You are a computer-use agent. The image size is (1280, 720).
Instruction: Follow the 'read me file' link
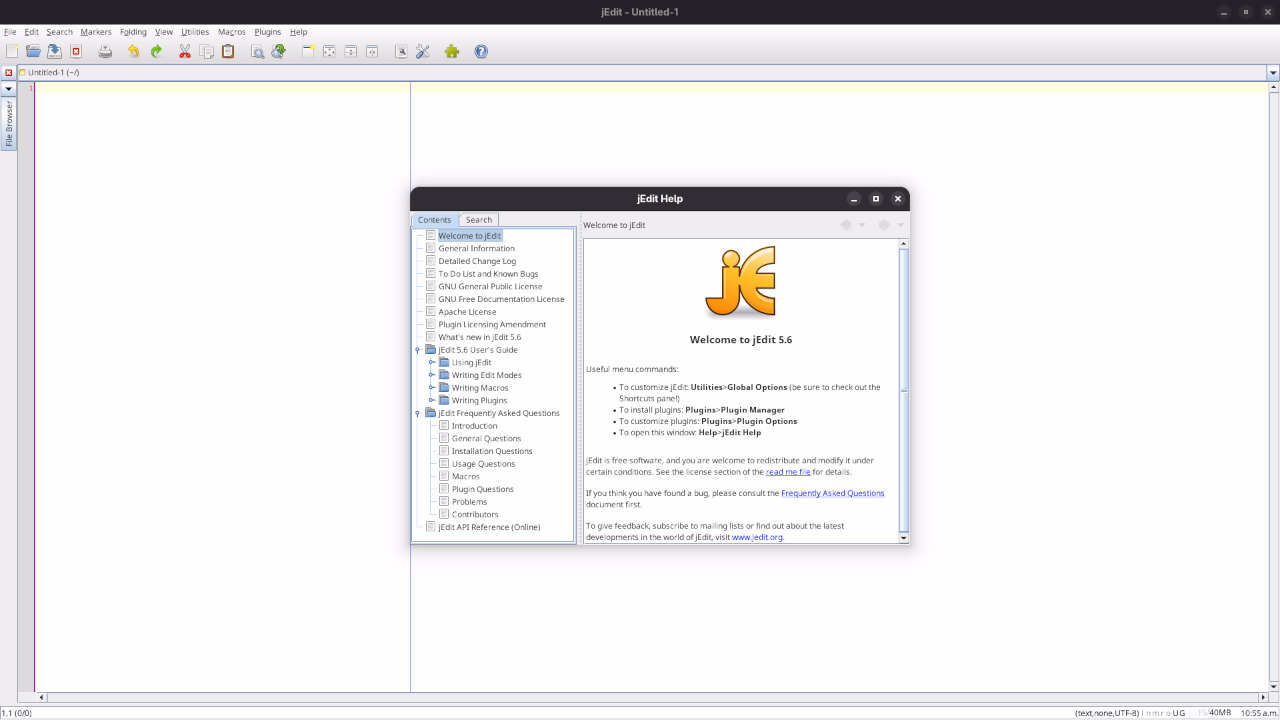[x=788, y=472]
